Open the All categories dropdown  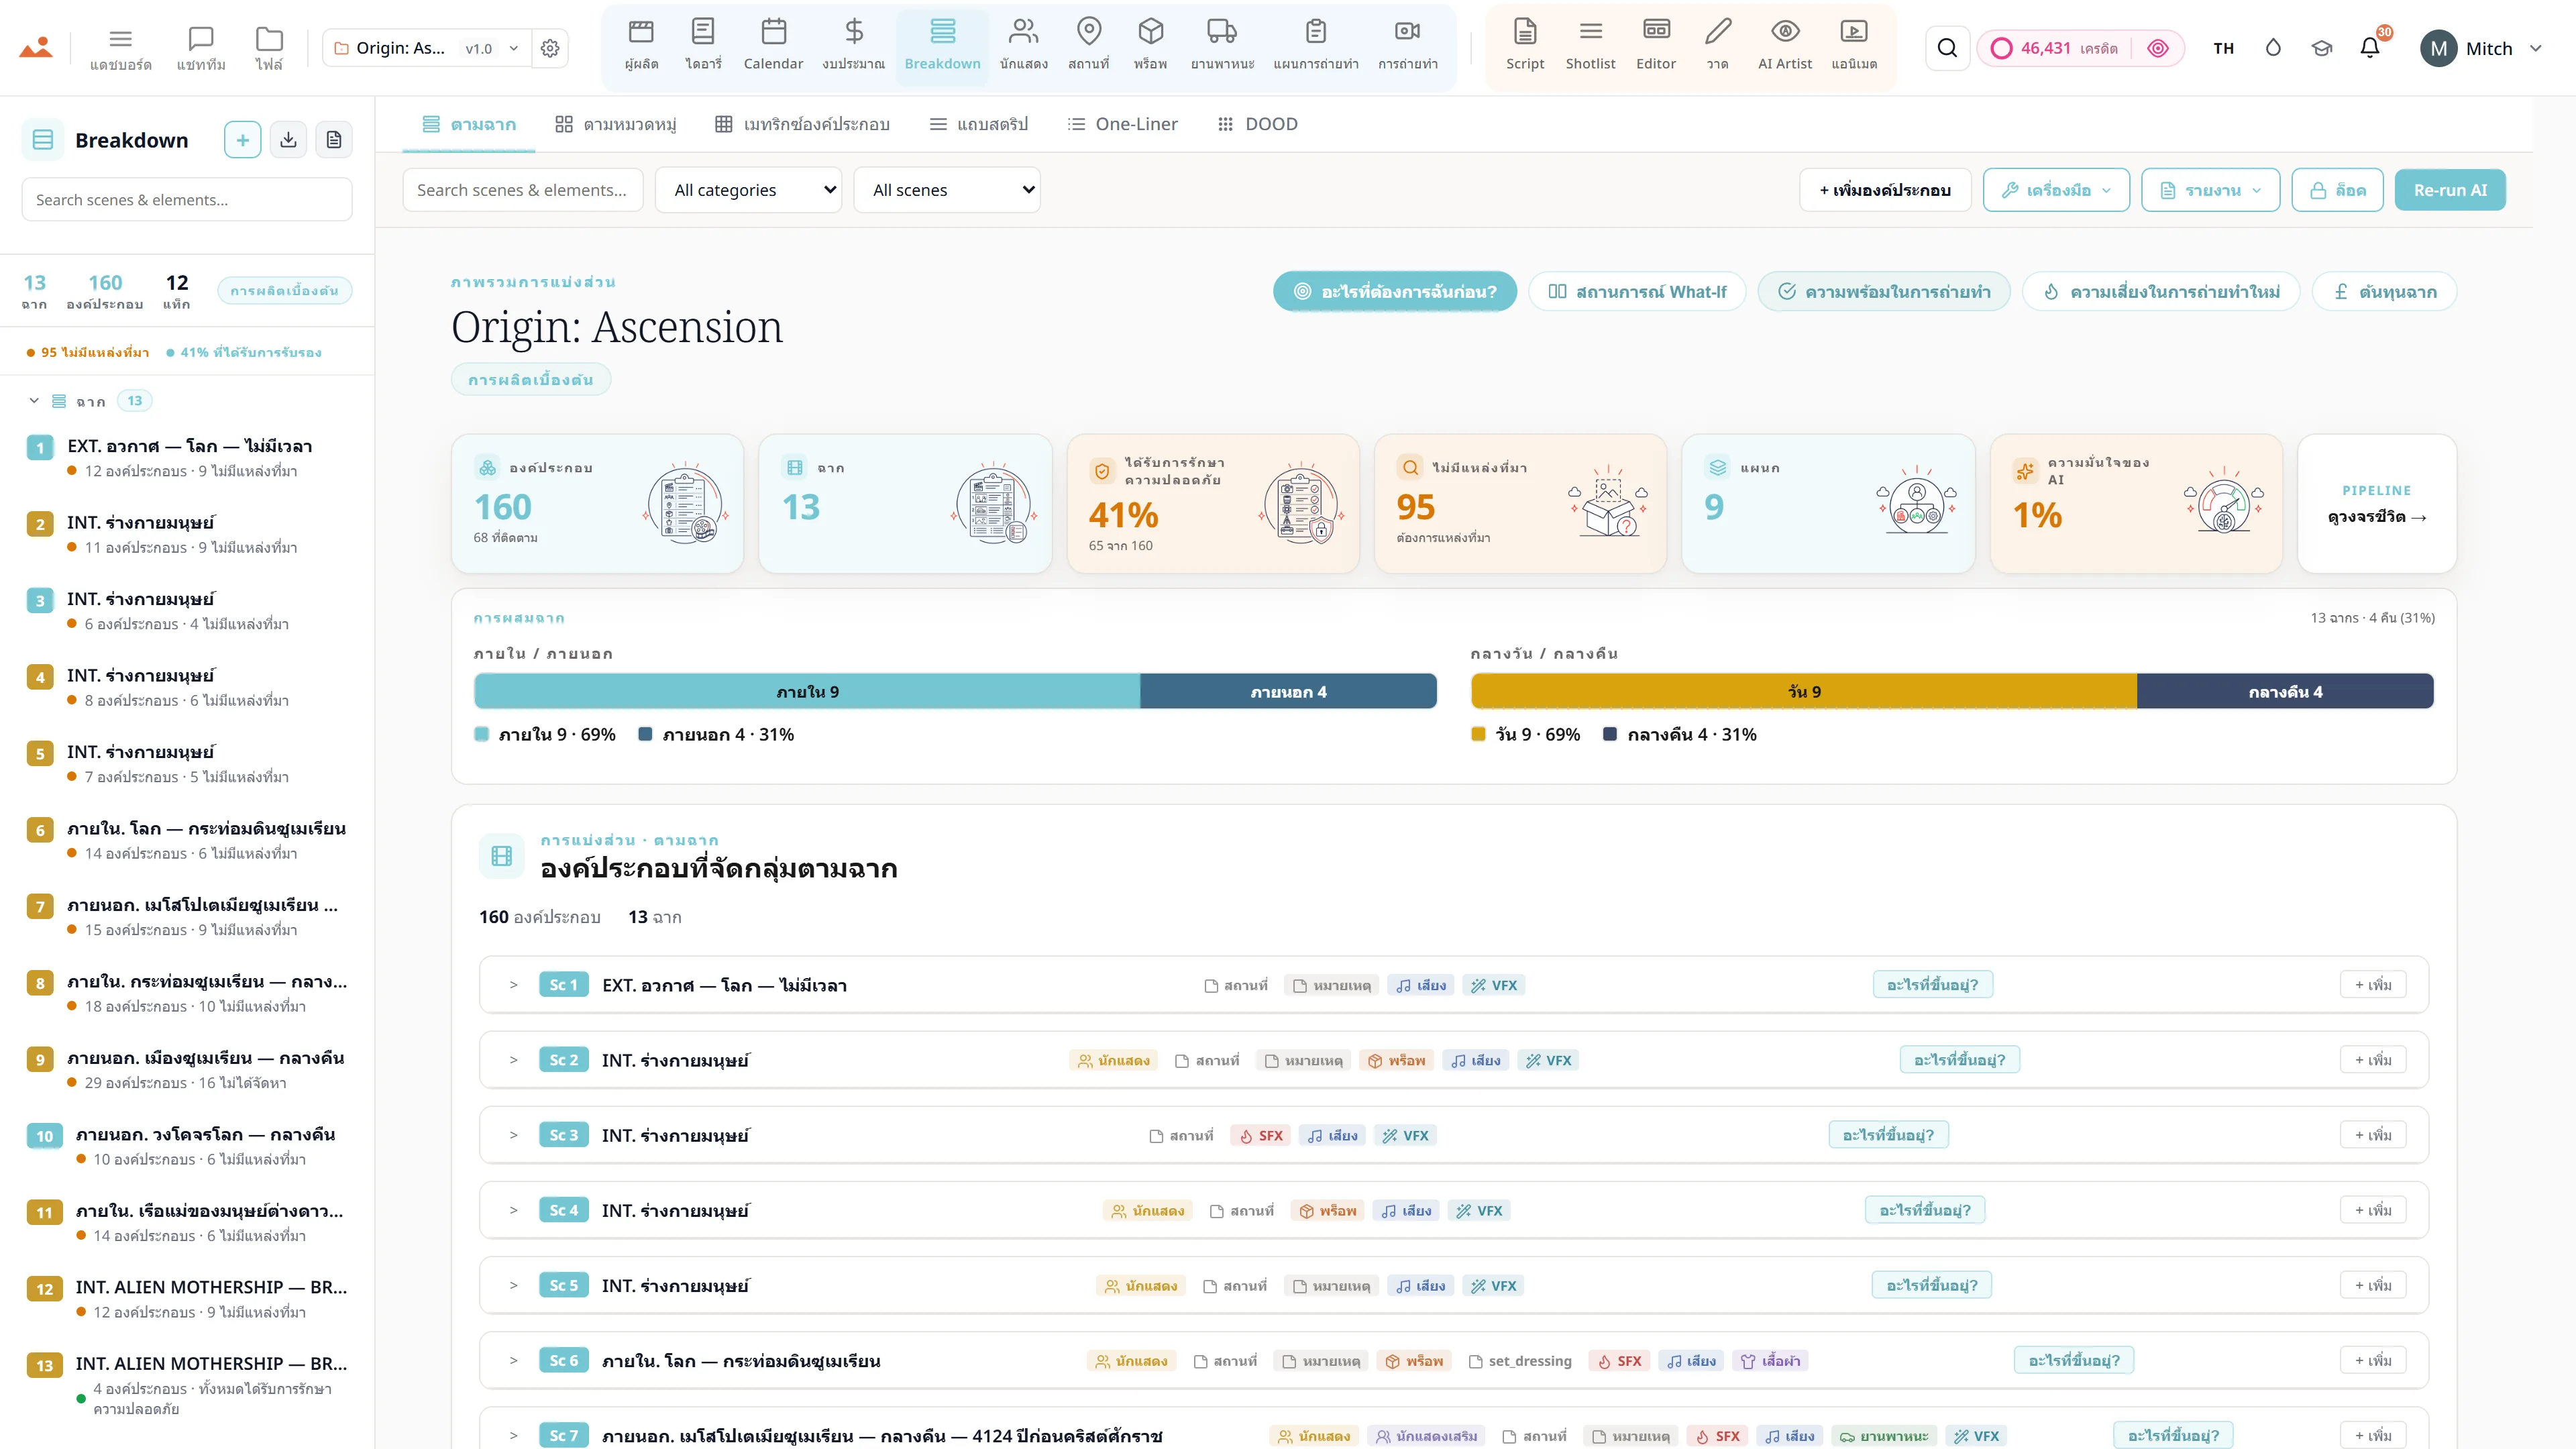[748, 190]
